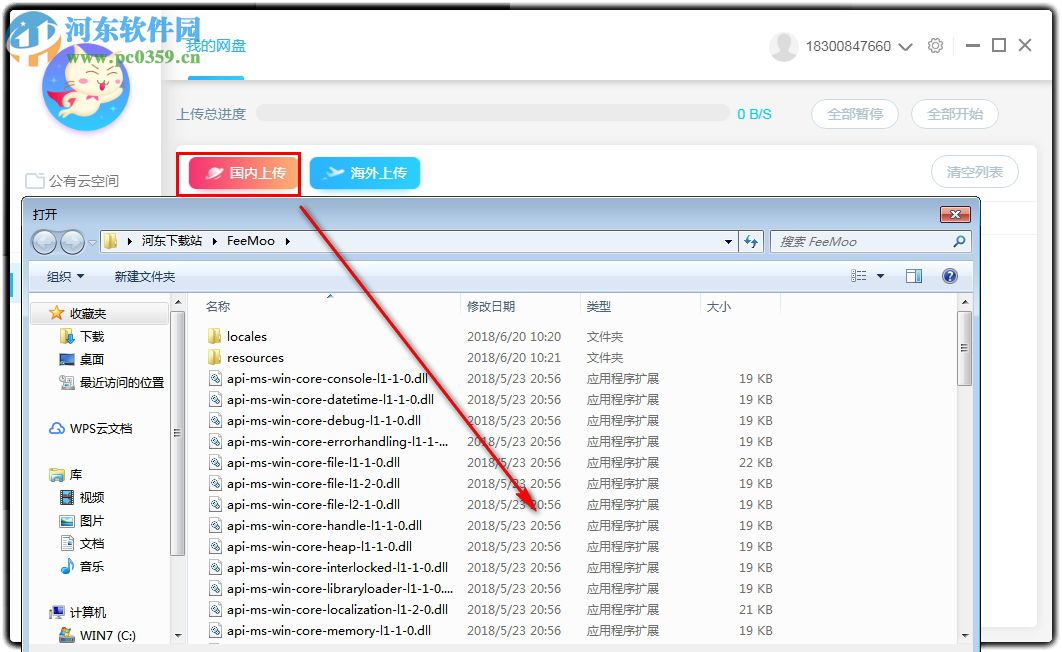1062x652 pixels.
Task: Select 公有云空间 in sidebar
Action: (x=72, y=181)
